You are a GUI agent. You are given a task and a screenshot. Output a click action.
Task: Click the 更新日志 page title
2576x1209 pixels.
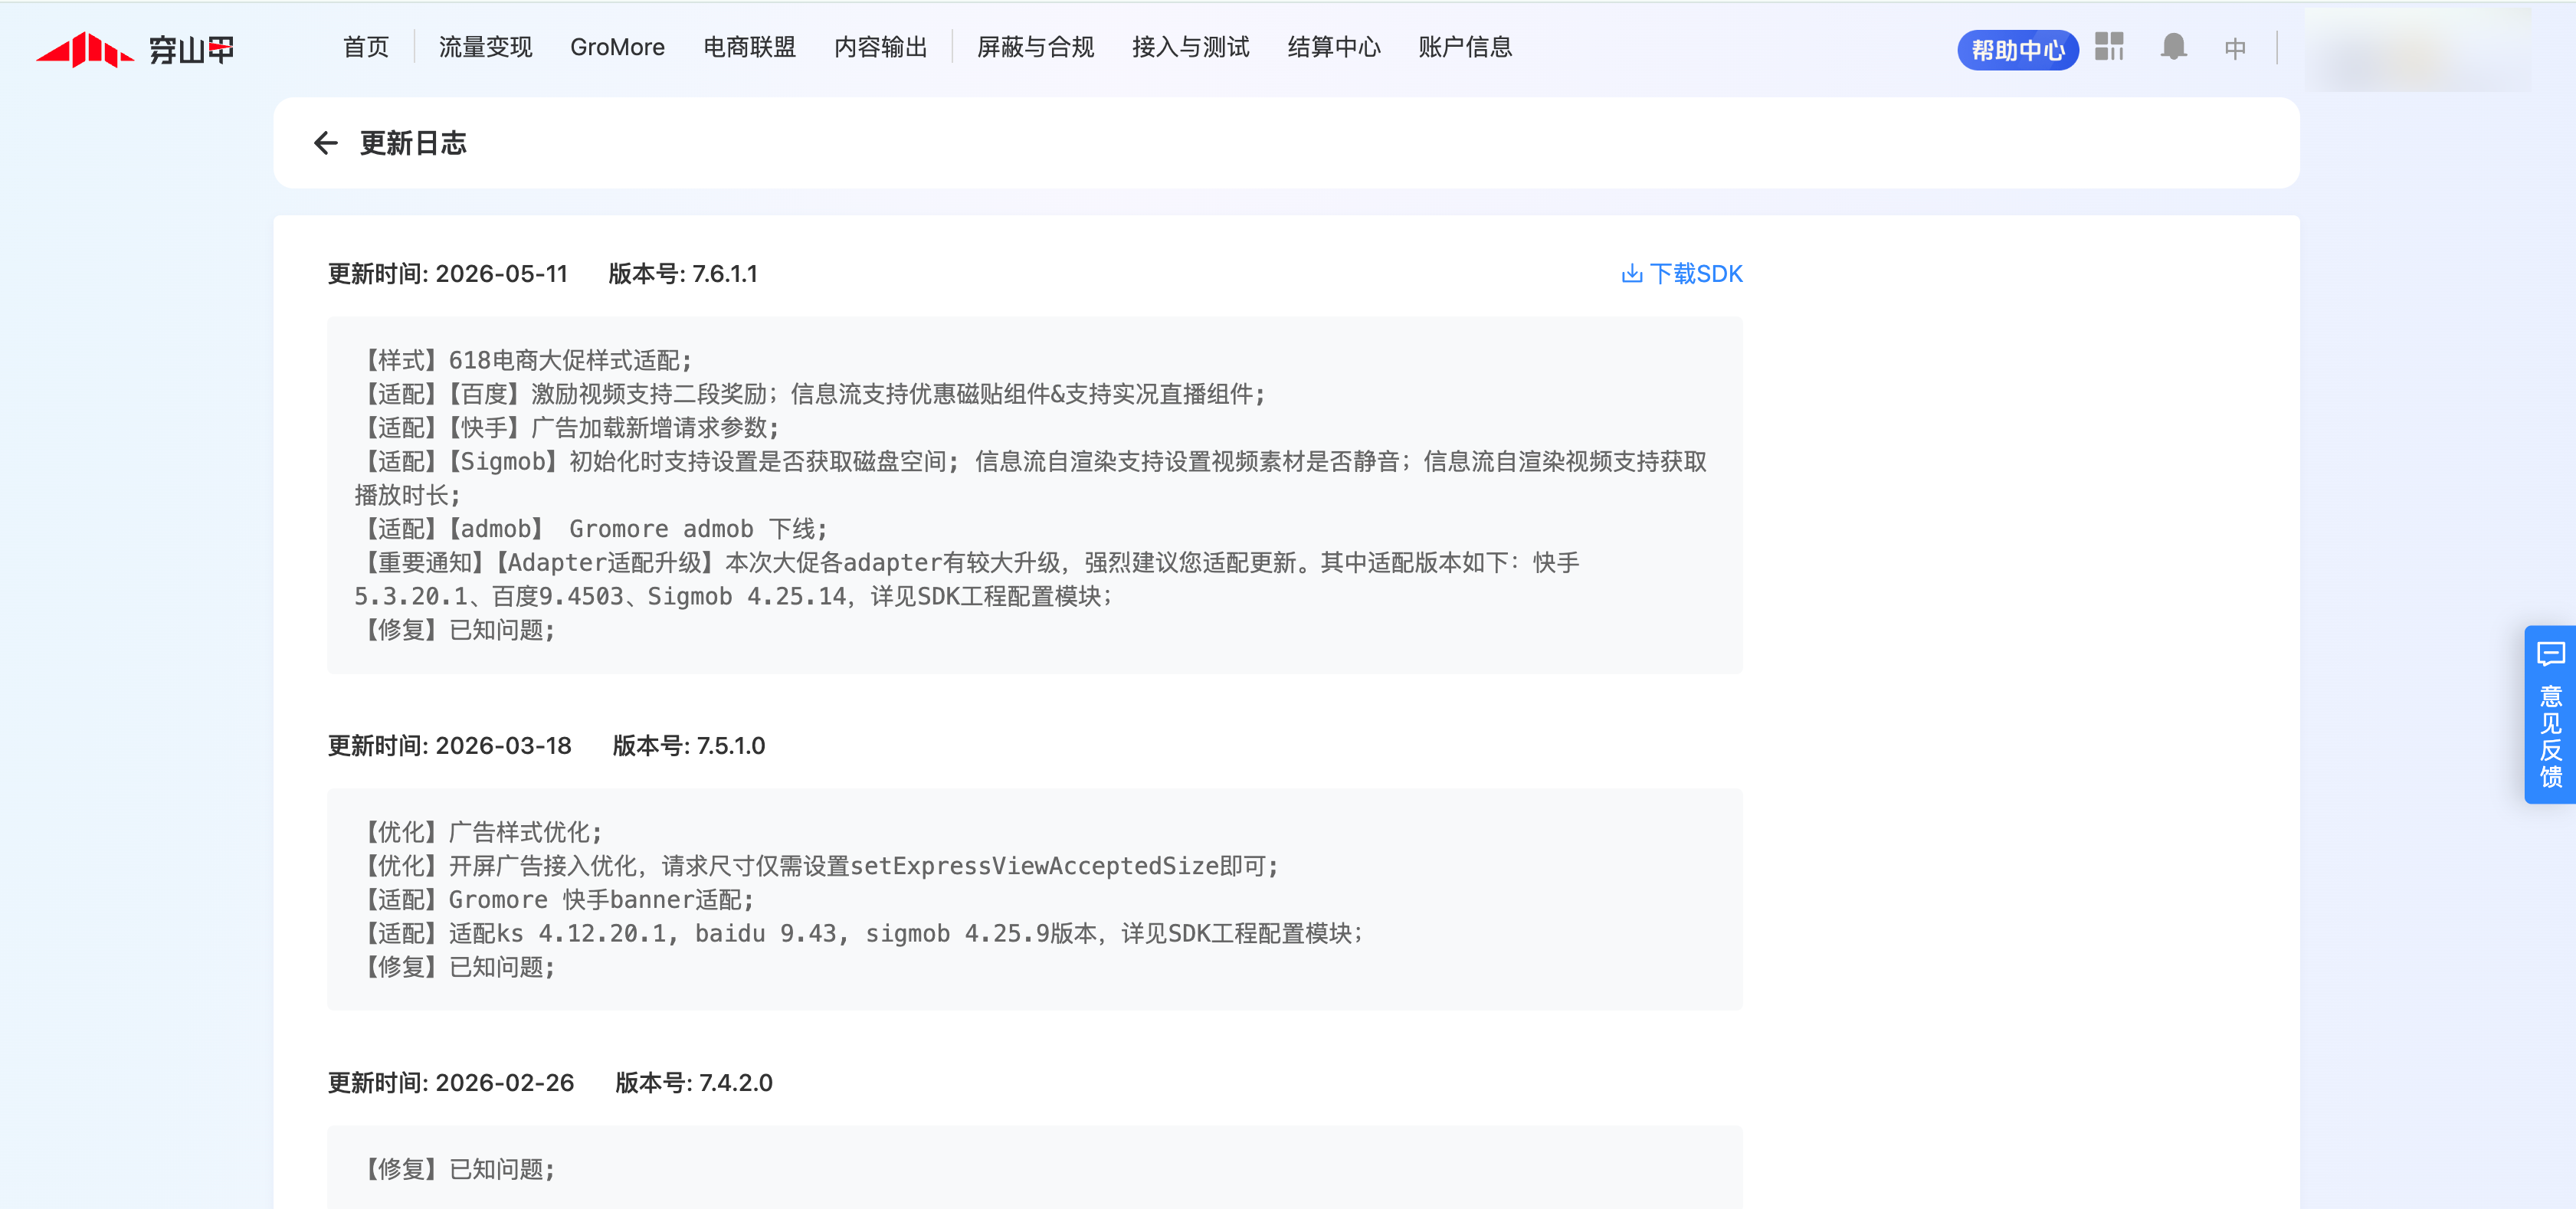413,143
